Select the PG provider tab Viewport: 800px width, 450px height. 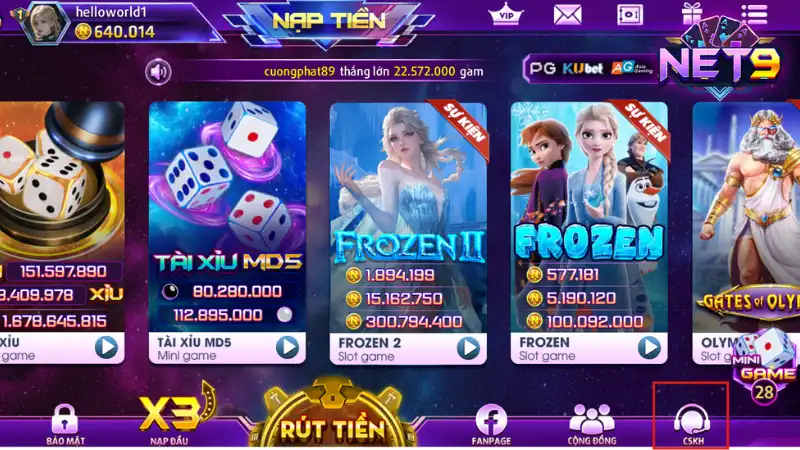click(542, 68)
